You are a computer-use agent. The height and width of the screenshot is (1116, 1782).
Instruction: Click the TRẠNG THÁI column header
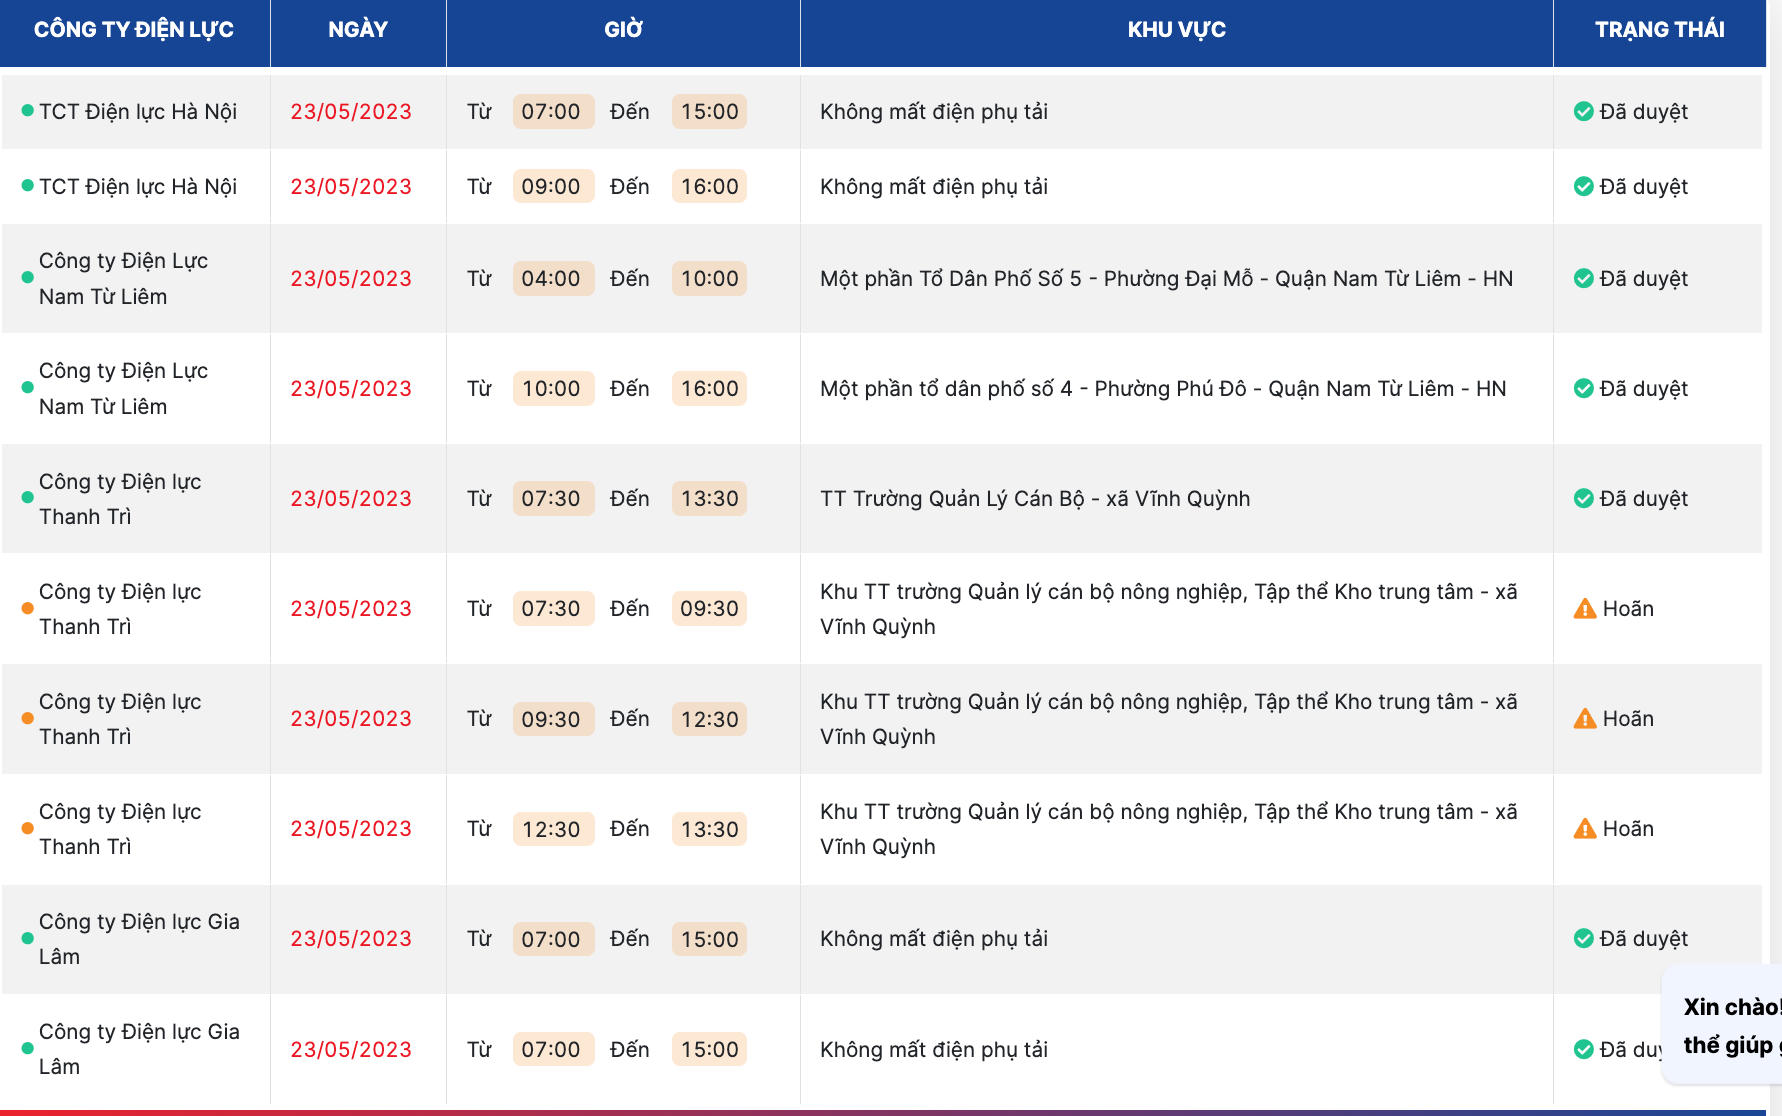pos(1659,30)
